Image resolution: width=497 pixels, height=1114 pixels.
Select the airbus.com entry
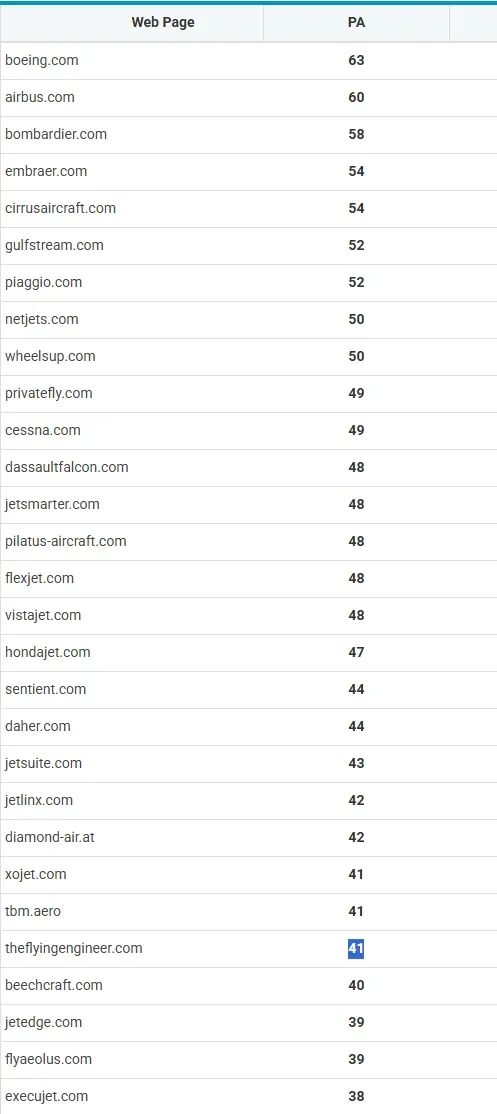[40, 97]
